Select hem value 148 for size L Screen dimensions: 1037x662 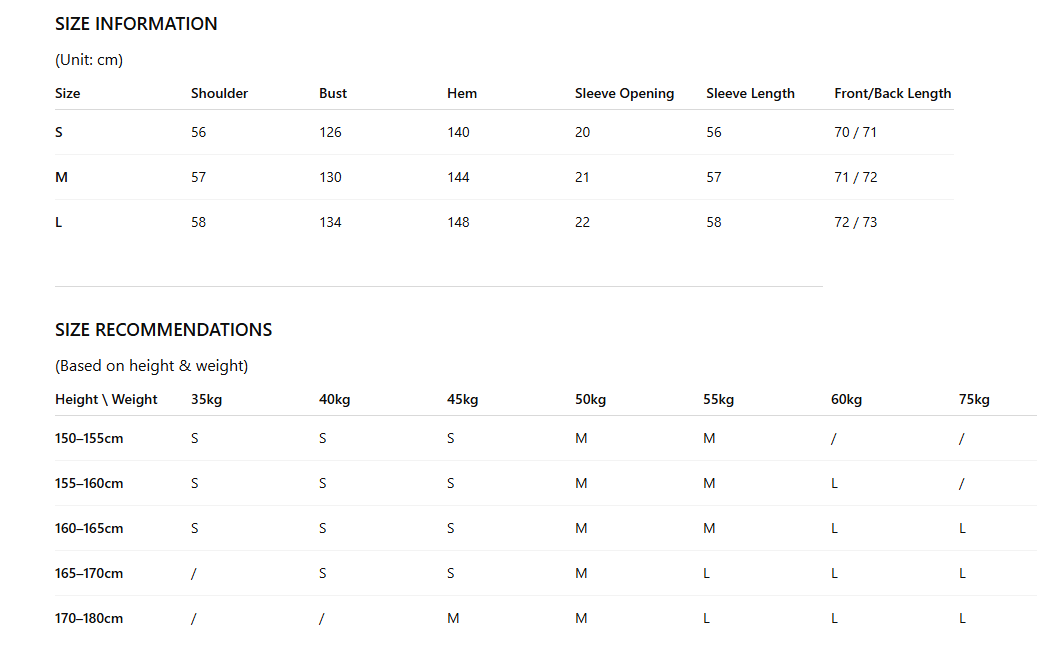pos(458,222)
